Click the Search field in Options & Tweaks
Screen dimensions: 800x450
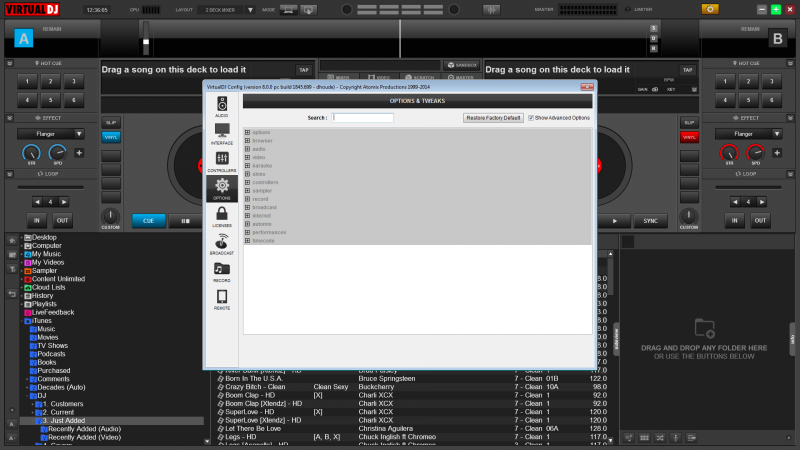point(362,118)
